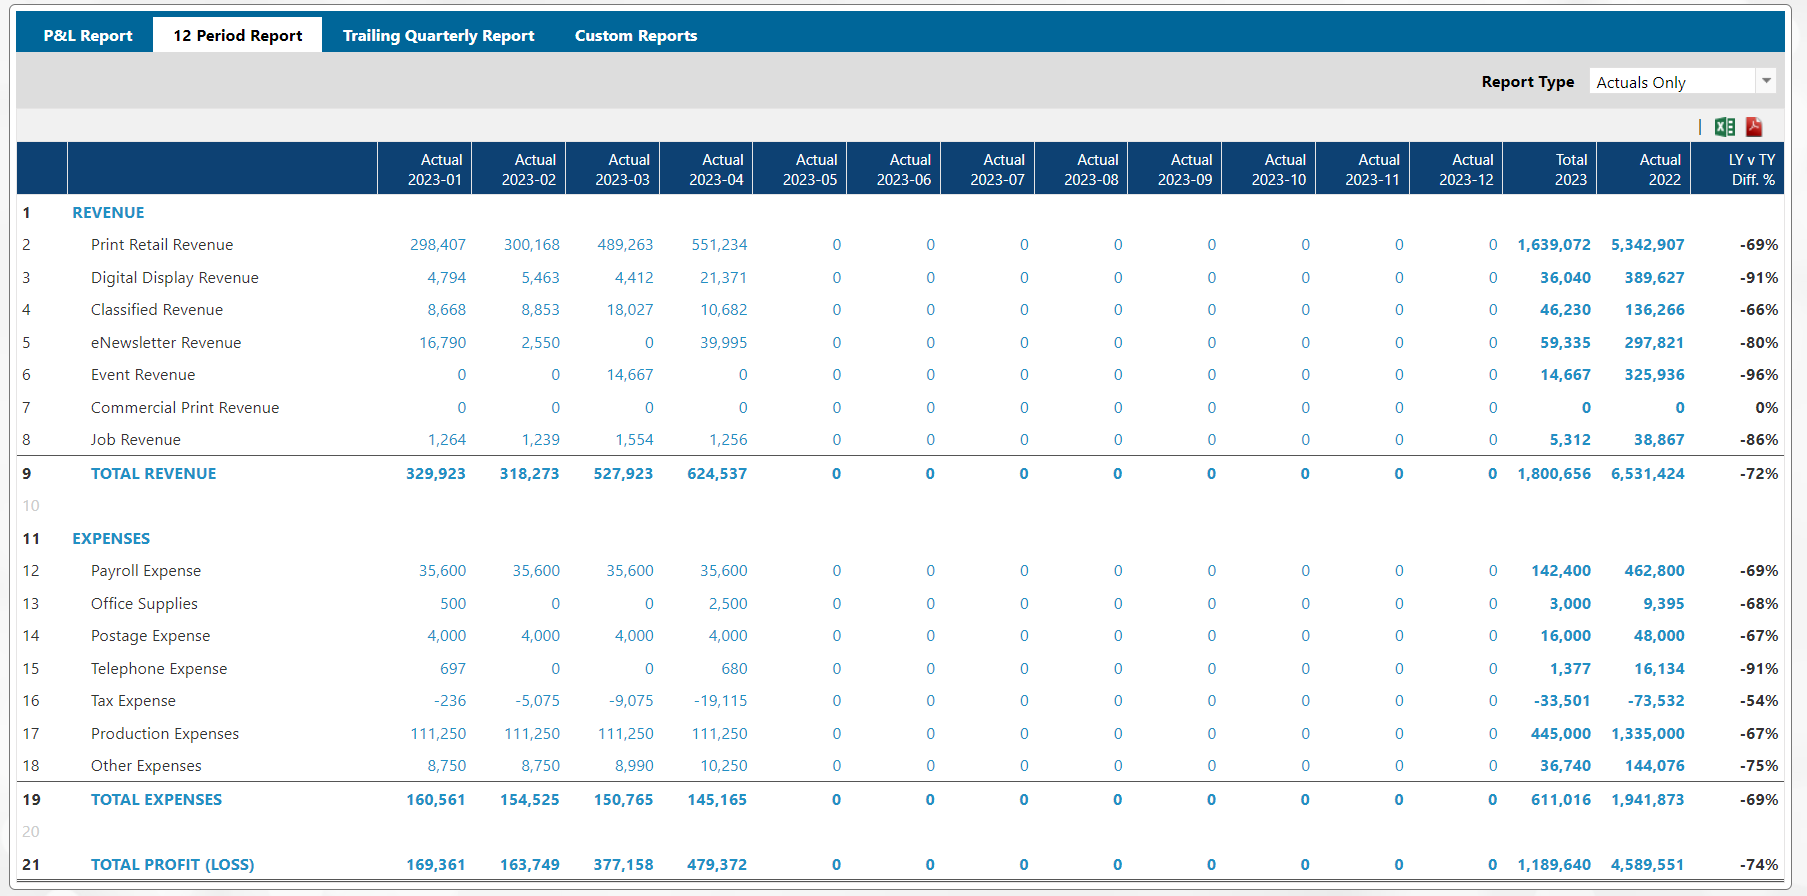Open the Trailing Quarterly Report tab
Viewport: 1807px width, 896px height.
click(x=438, y=35)
